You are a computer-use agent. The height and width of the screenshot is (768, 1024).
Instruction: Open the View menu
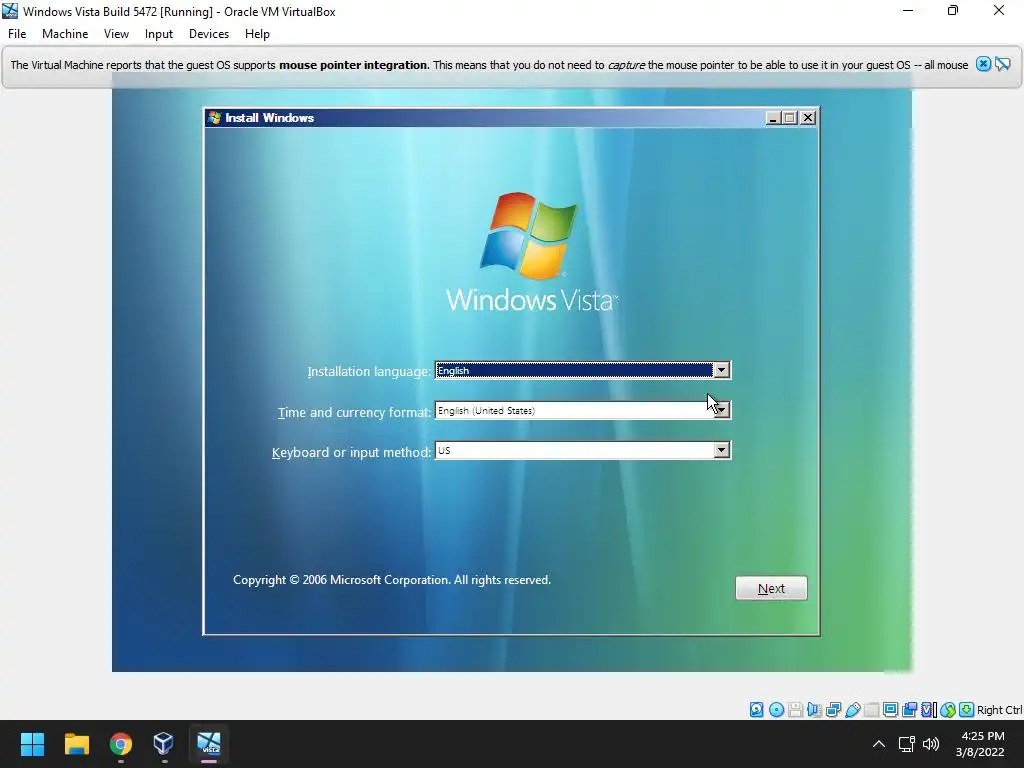(116, 34)
